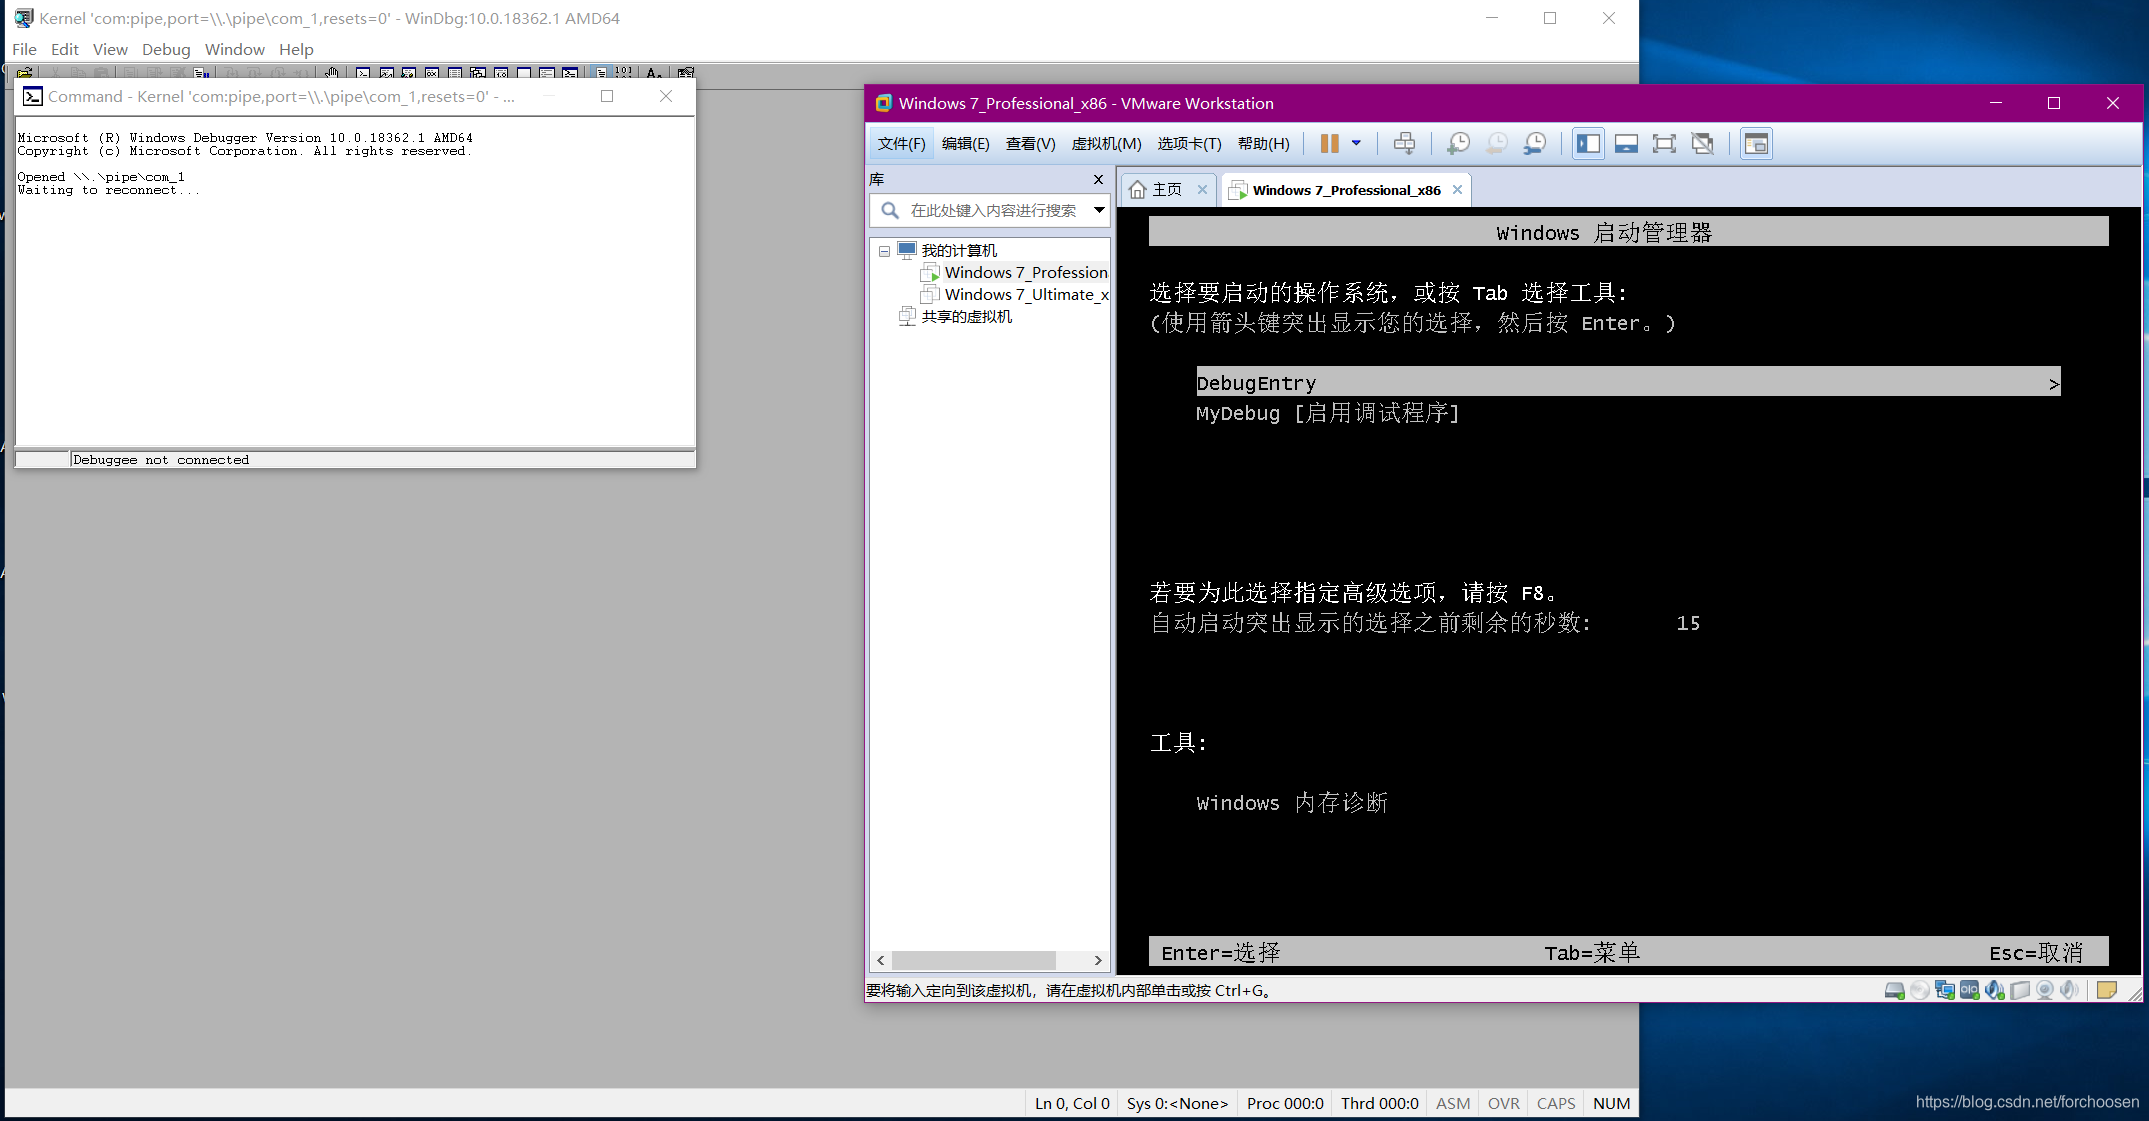Click the library horizontal scrollbar thumb
The image size is (2149, 1121).
click(973, 960)
